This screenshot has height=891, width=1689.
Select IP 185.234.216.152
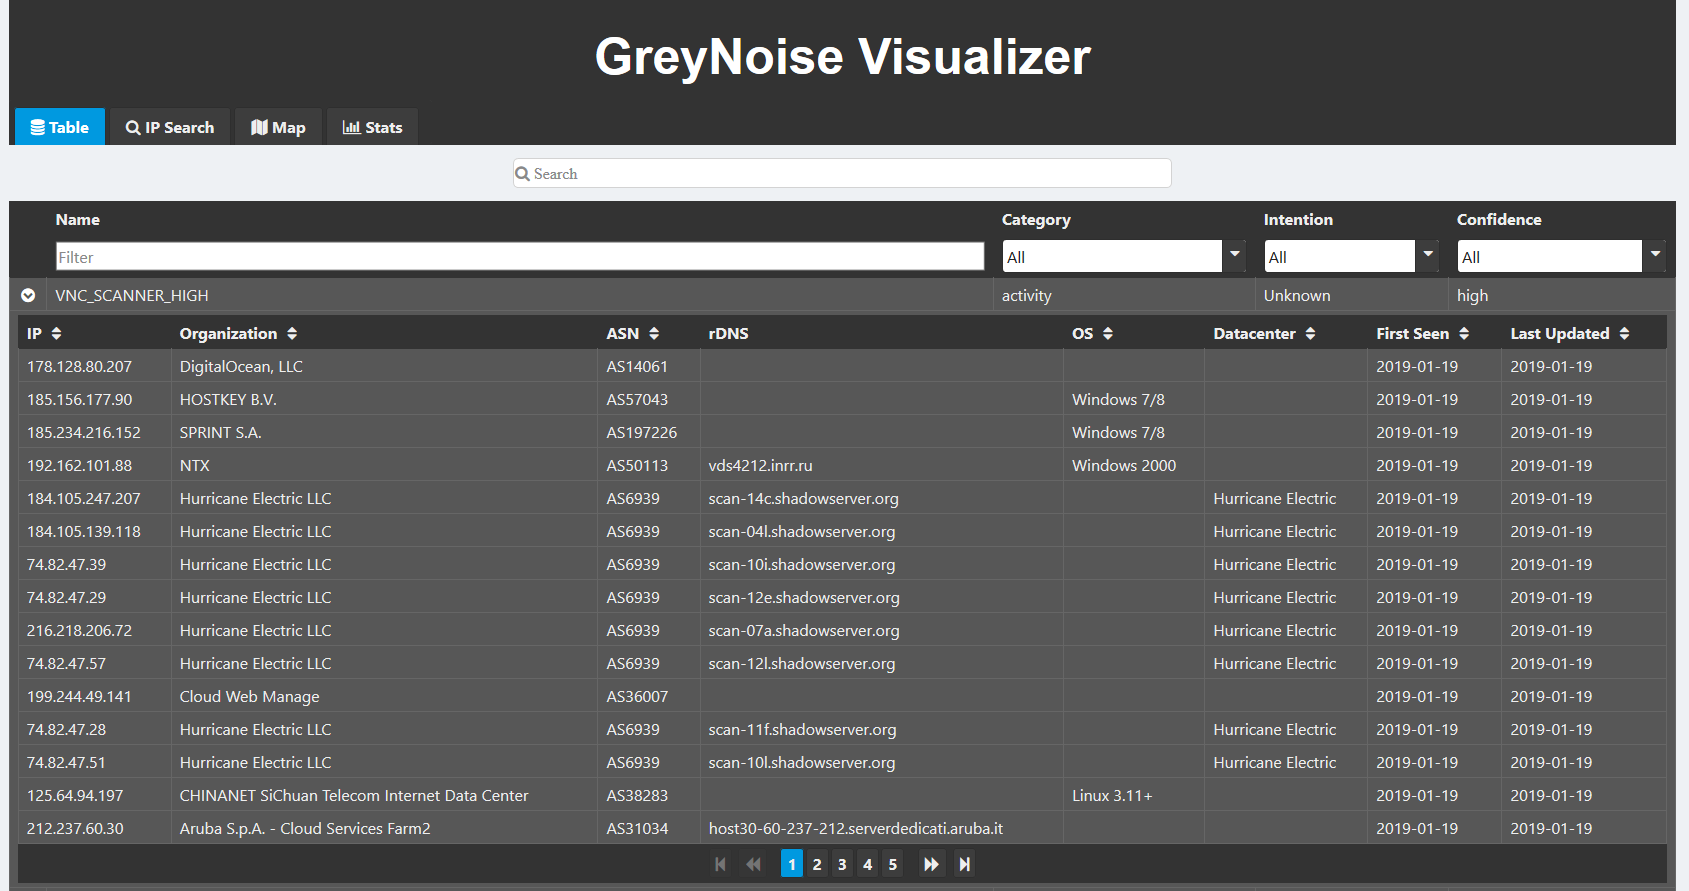pos(84,433)
